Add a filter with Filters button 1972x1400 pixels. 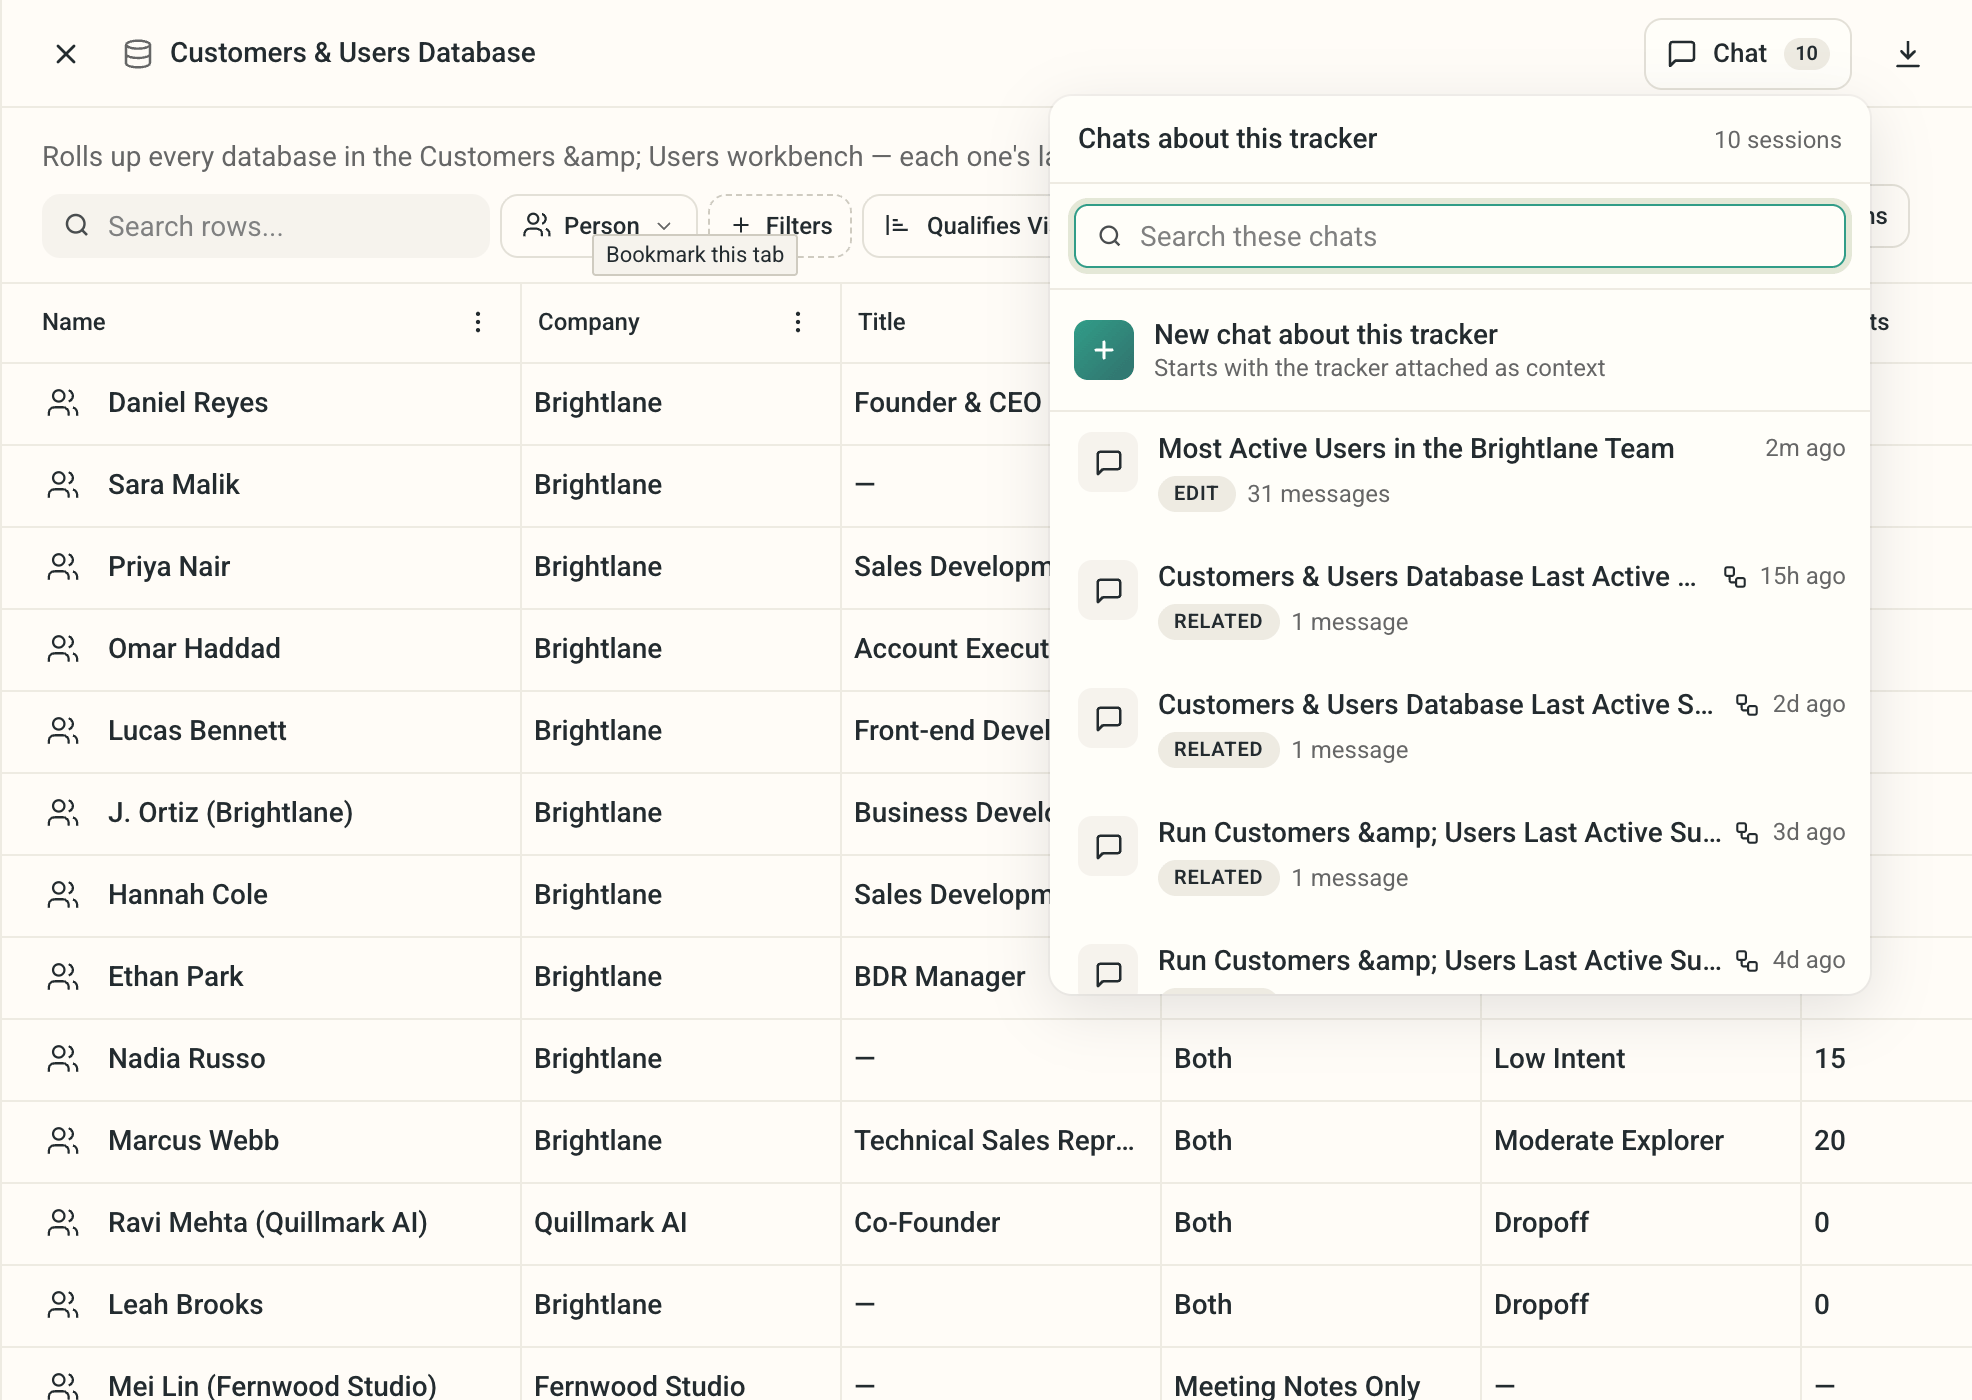pyautogui.click(x=780, y=226)
